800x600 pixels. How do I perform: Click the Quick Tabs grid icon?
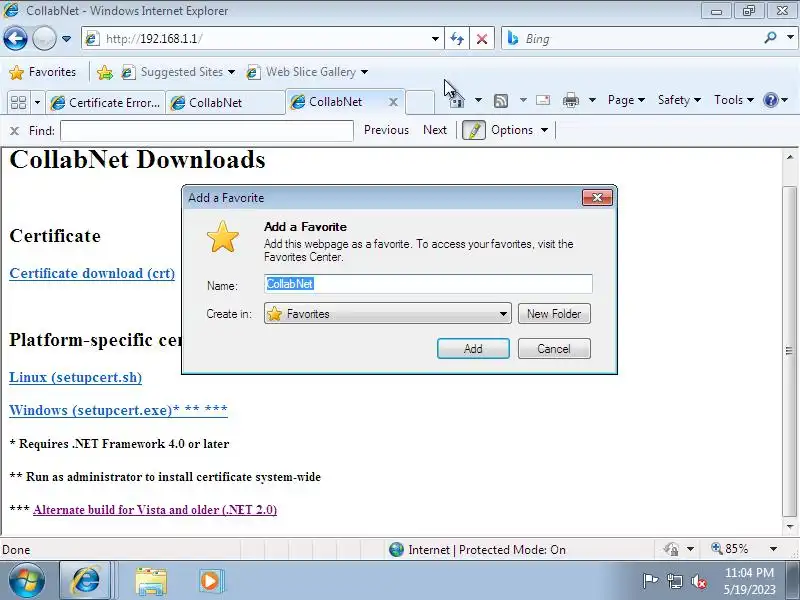[18, 103]
